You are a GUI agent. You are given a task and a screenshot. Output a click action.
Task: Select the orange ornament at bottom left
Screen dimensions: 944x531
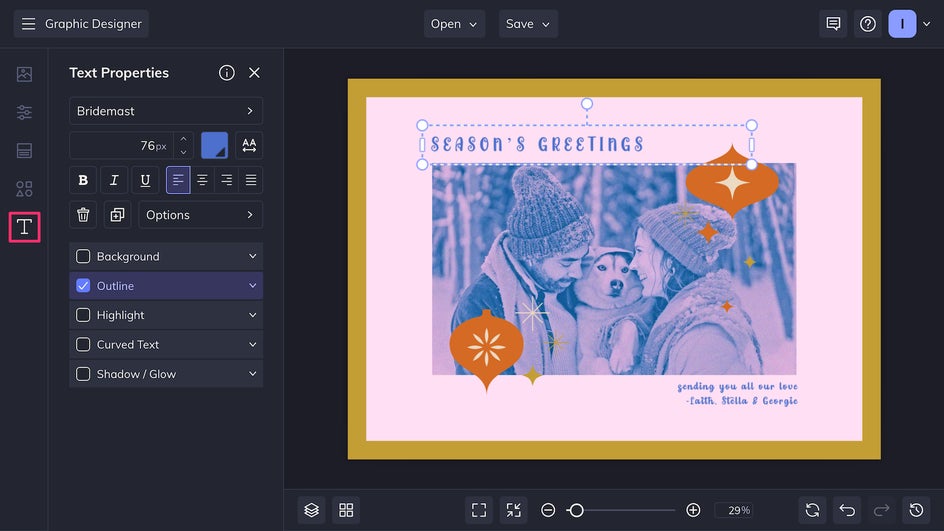(486, 350)
